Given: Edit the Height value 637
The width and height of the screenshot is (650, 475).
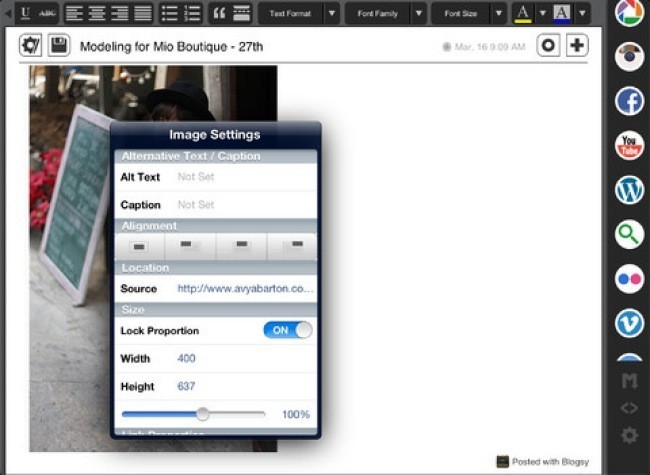Looking at the screenshot, I should tap(186, 386).
